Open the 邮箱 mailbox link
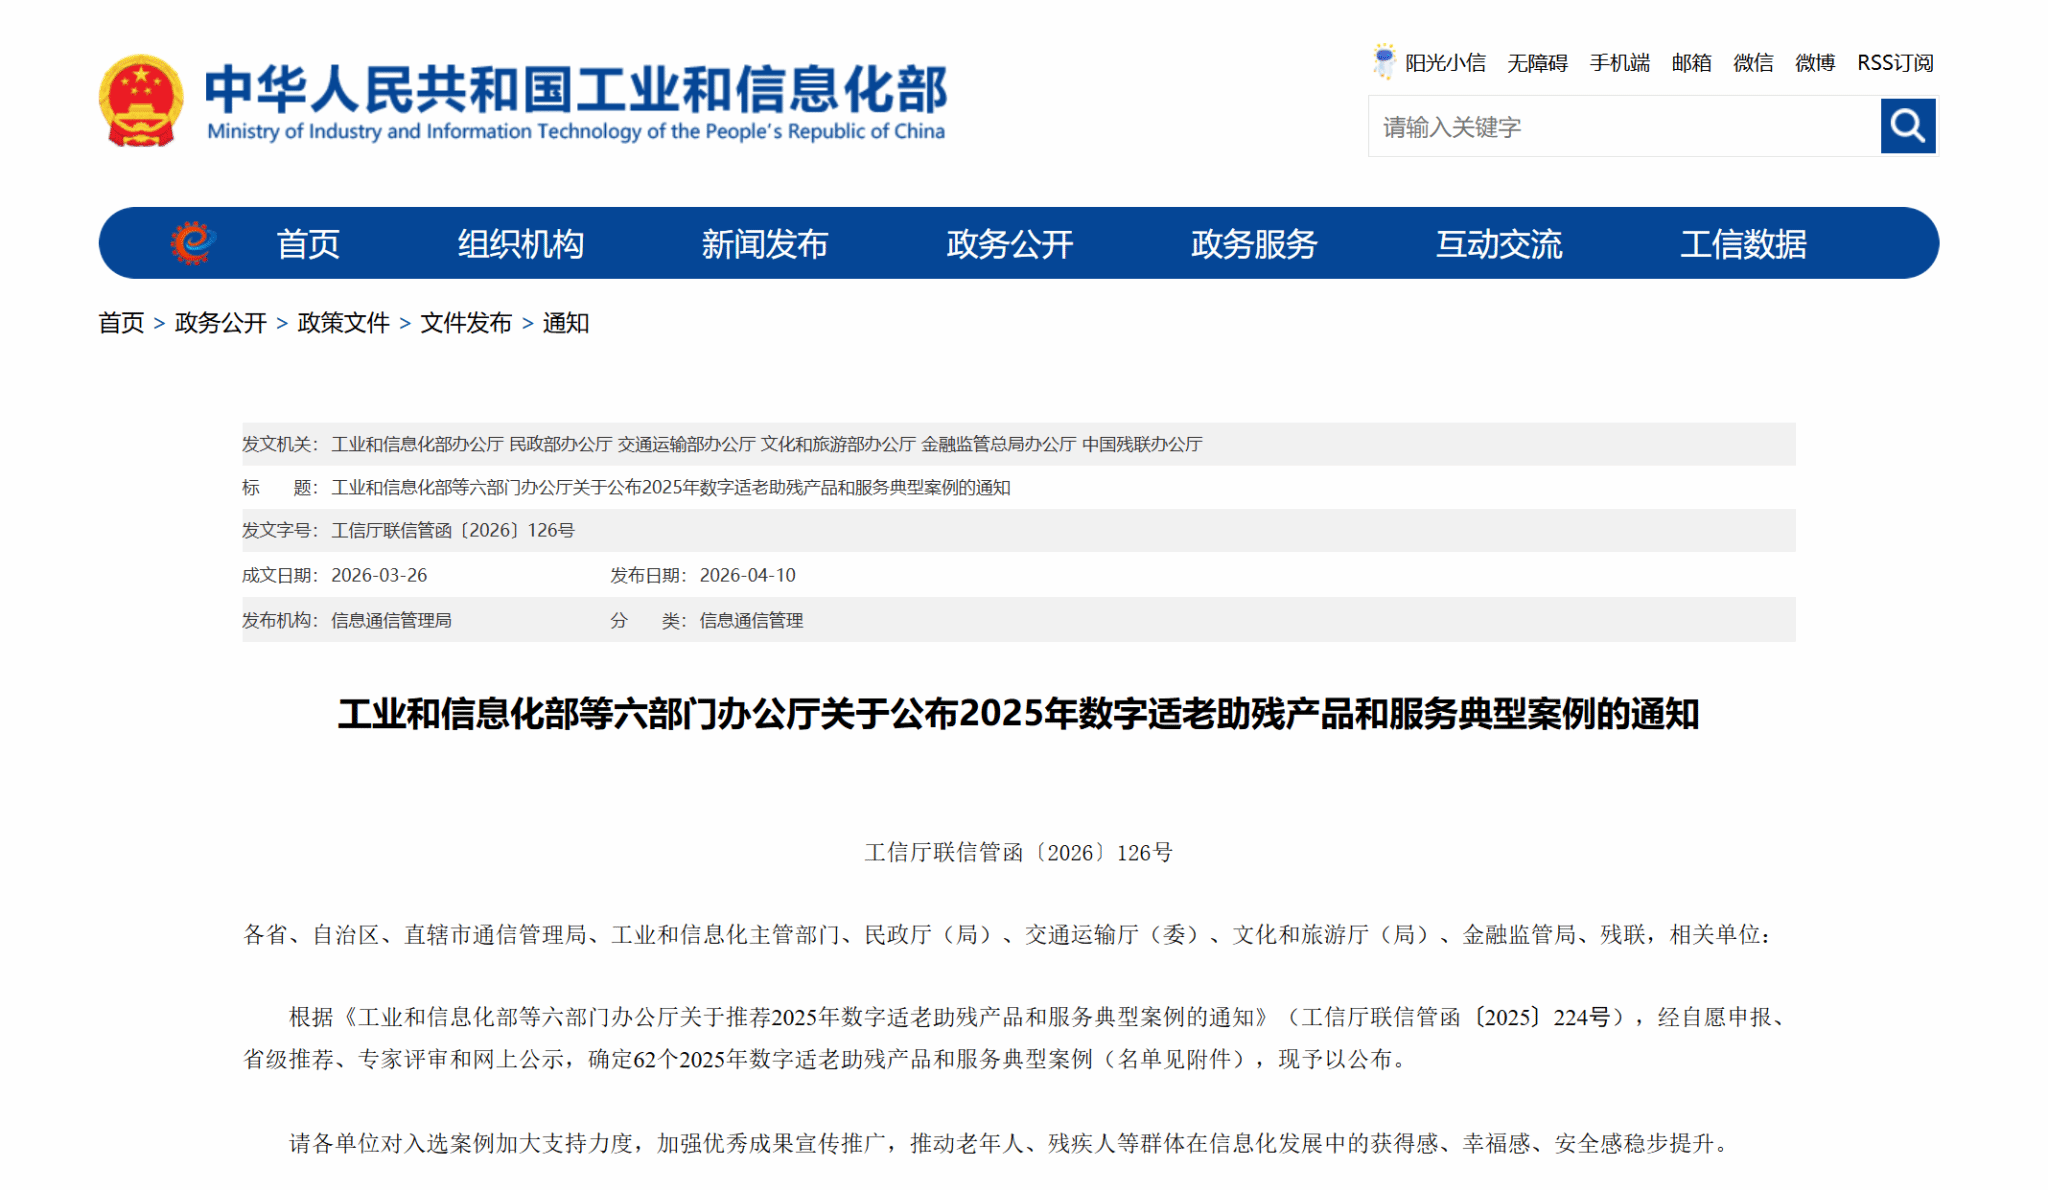The height and width of the screenshot is (1190, 2048). pos(1691,63)
